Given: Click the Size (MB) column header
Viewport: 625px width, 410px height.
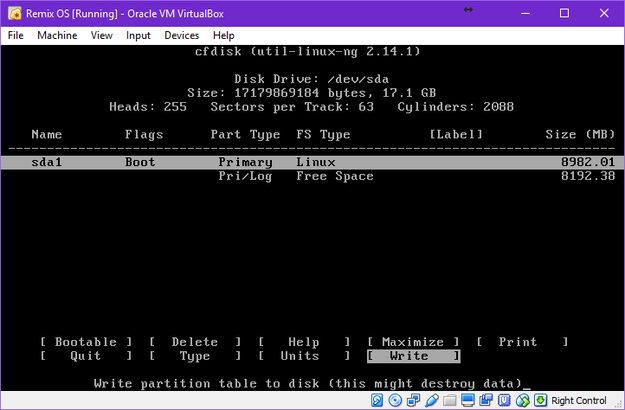Looking at the screenshot, I should [x=580, y=135].
